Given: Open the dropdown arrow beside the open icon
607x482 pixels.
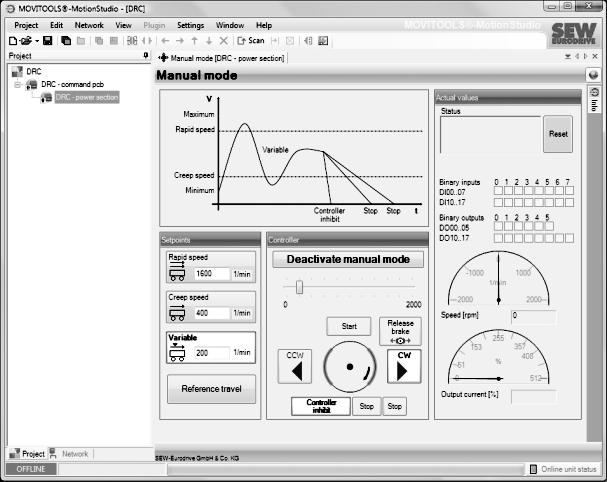Looking at the screenshot, I should coord(37,41).
